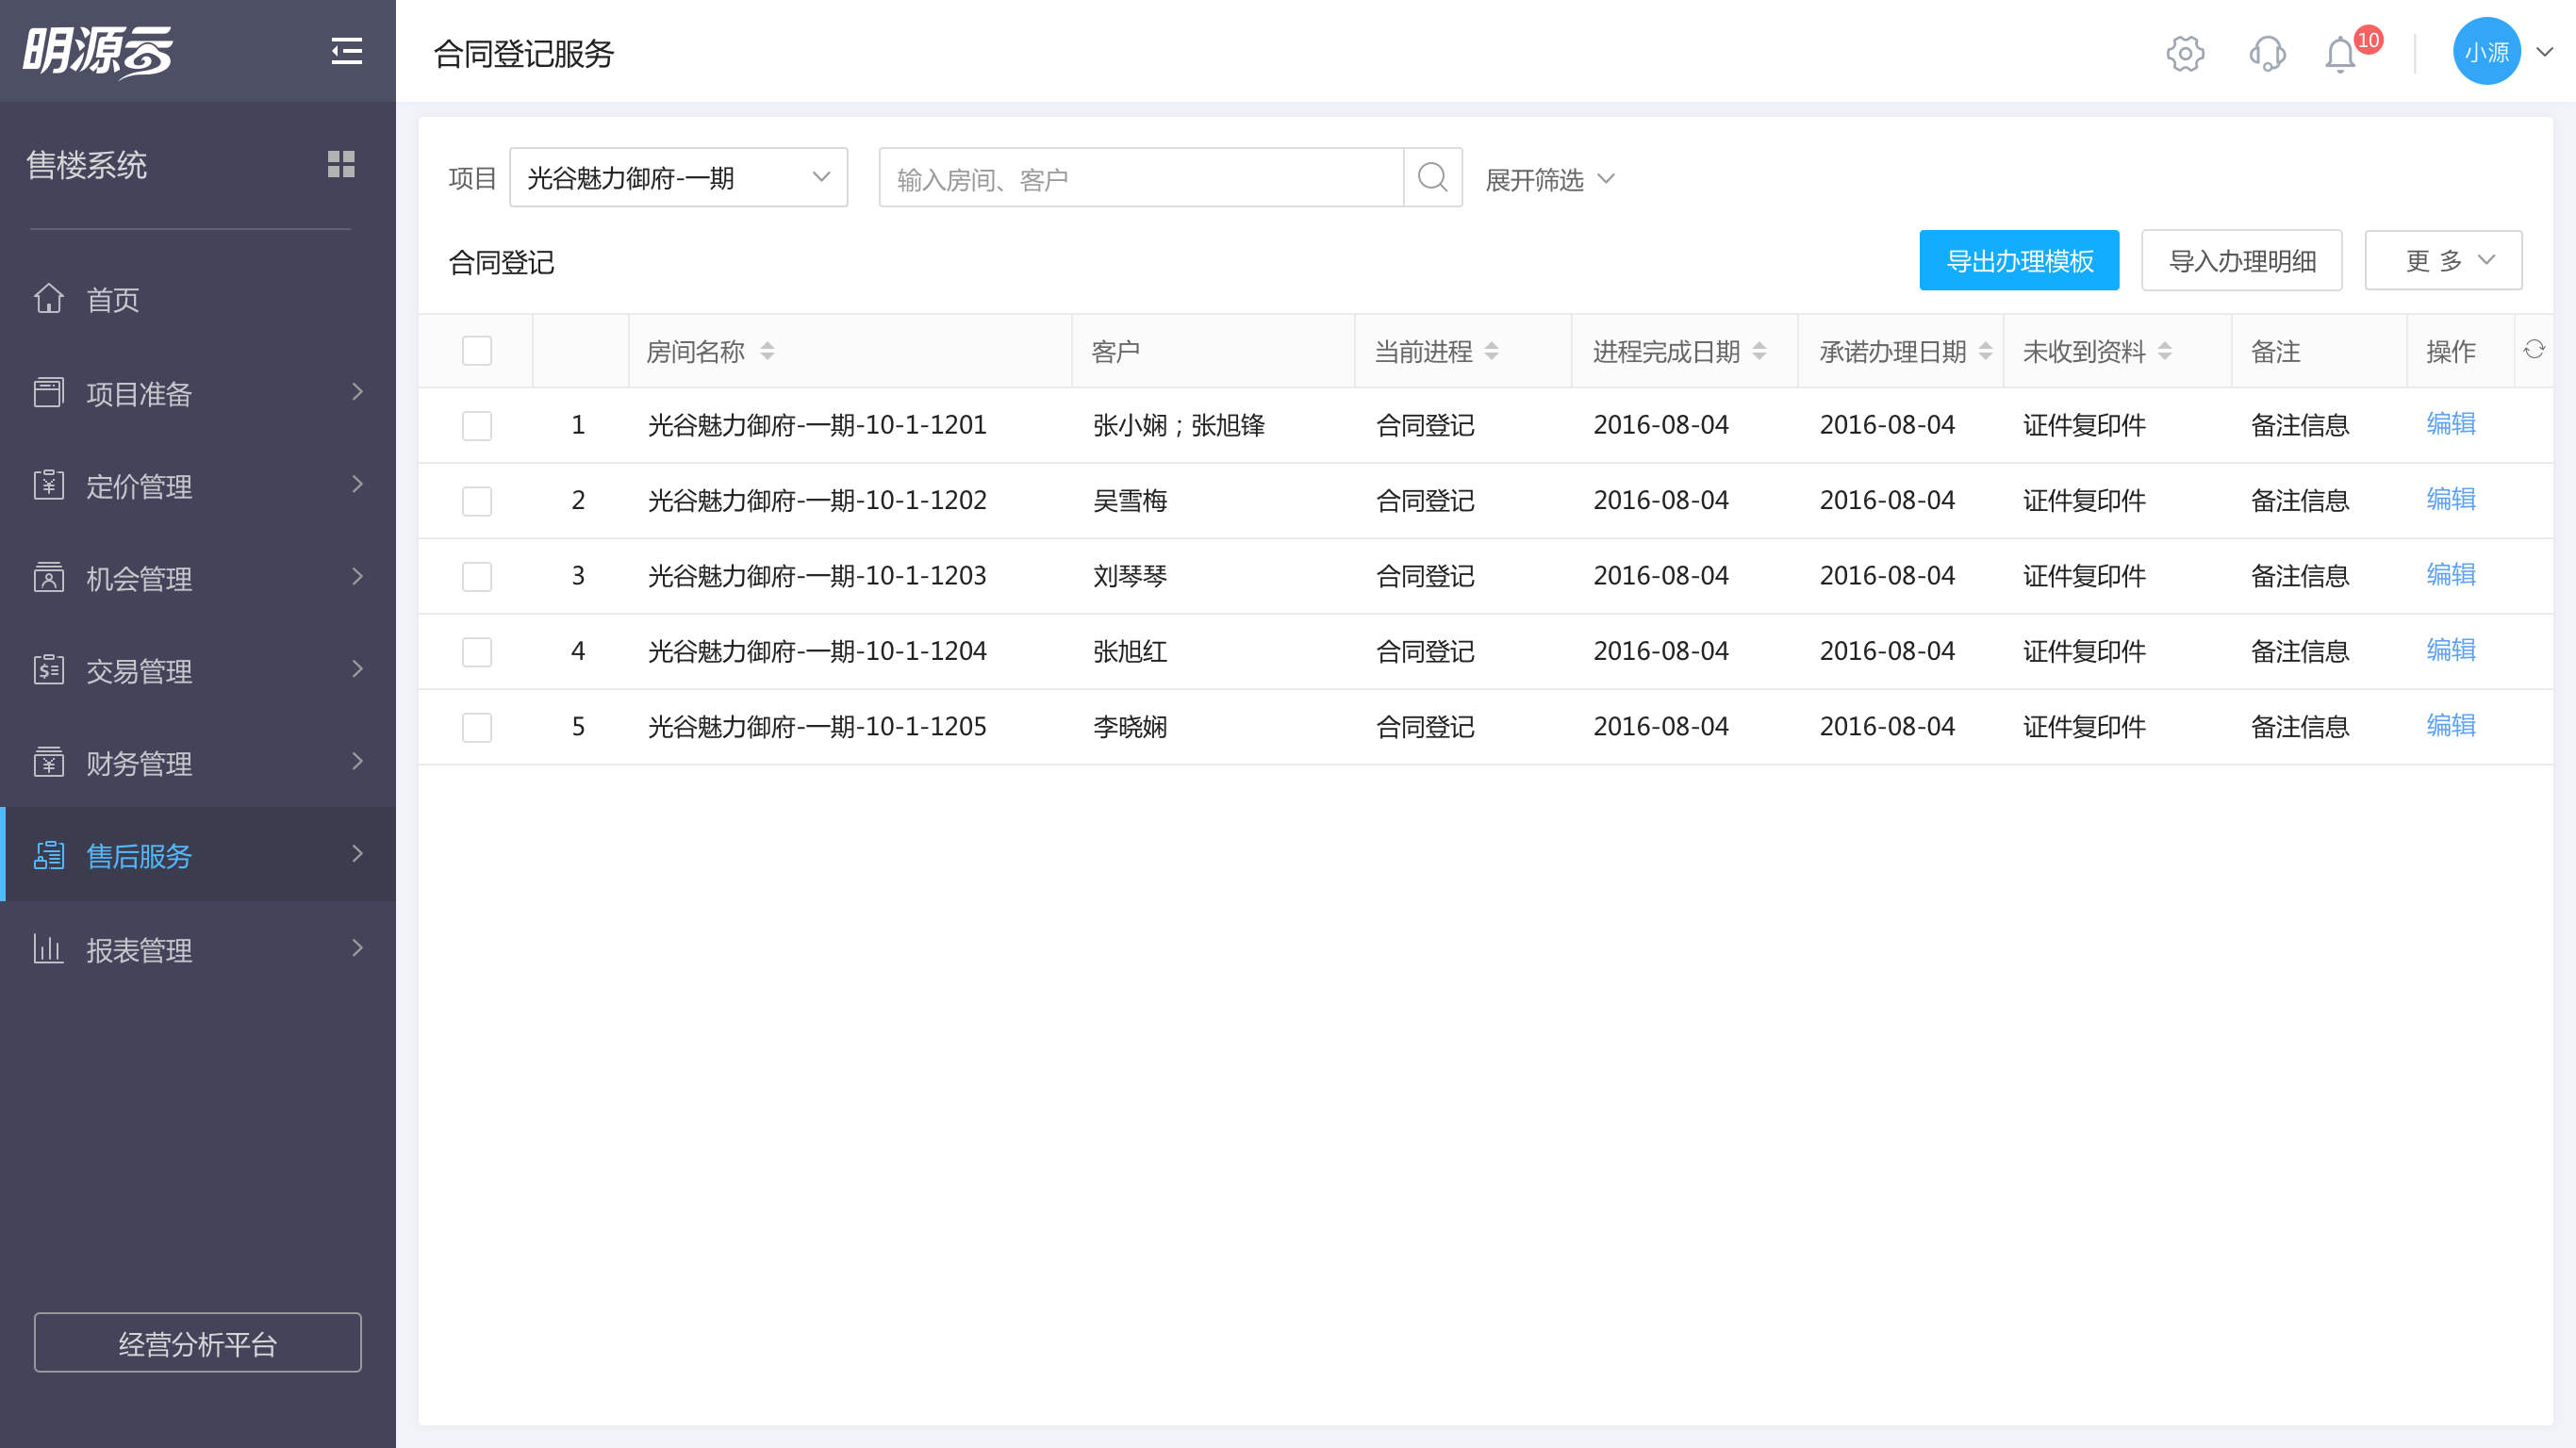Image resolution: width=2576 pixels, height=1448 pixels.
Task: Click the 财务管理 sidebar icon
Action: (x=49, y=762)
